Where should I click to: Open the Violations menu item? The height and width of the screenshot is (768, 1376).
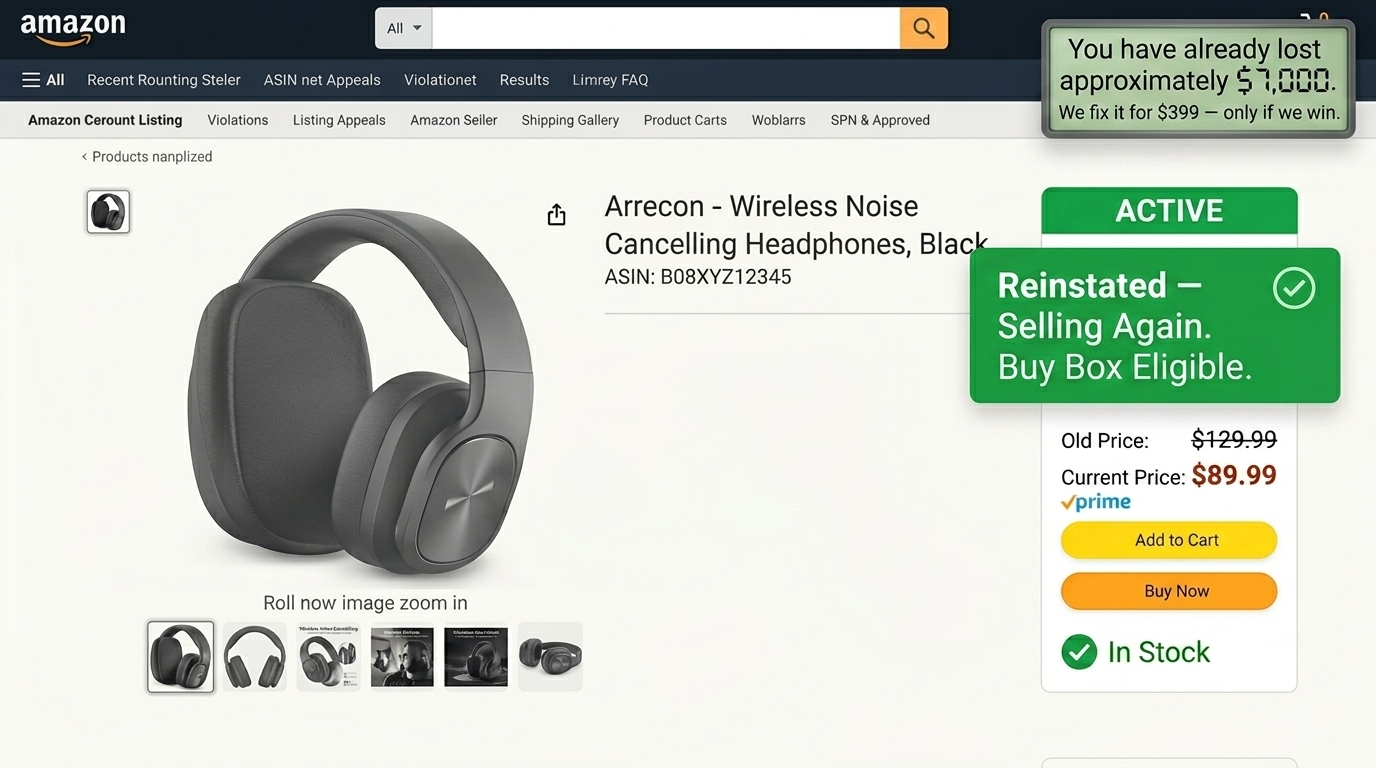(237, 119)
